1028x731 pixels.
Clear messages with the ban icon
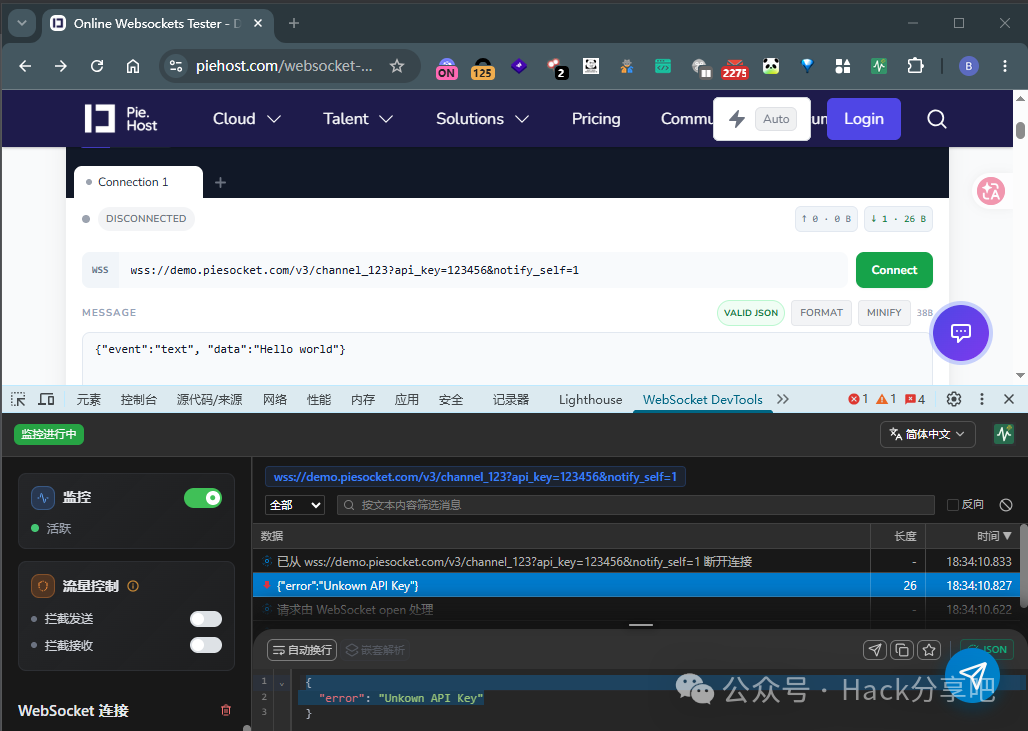coord(1006,505)
